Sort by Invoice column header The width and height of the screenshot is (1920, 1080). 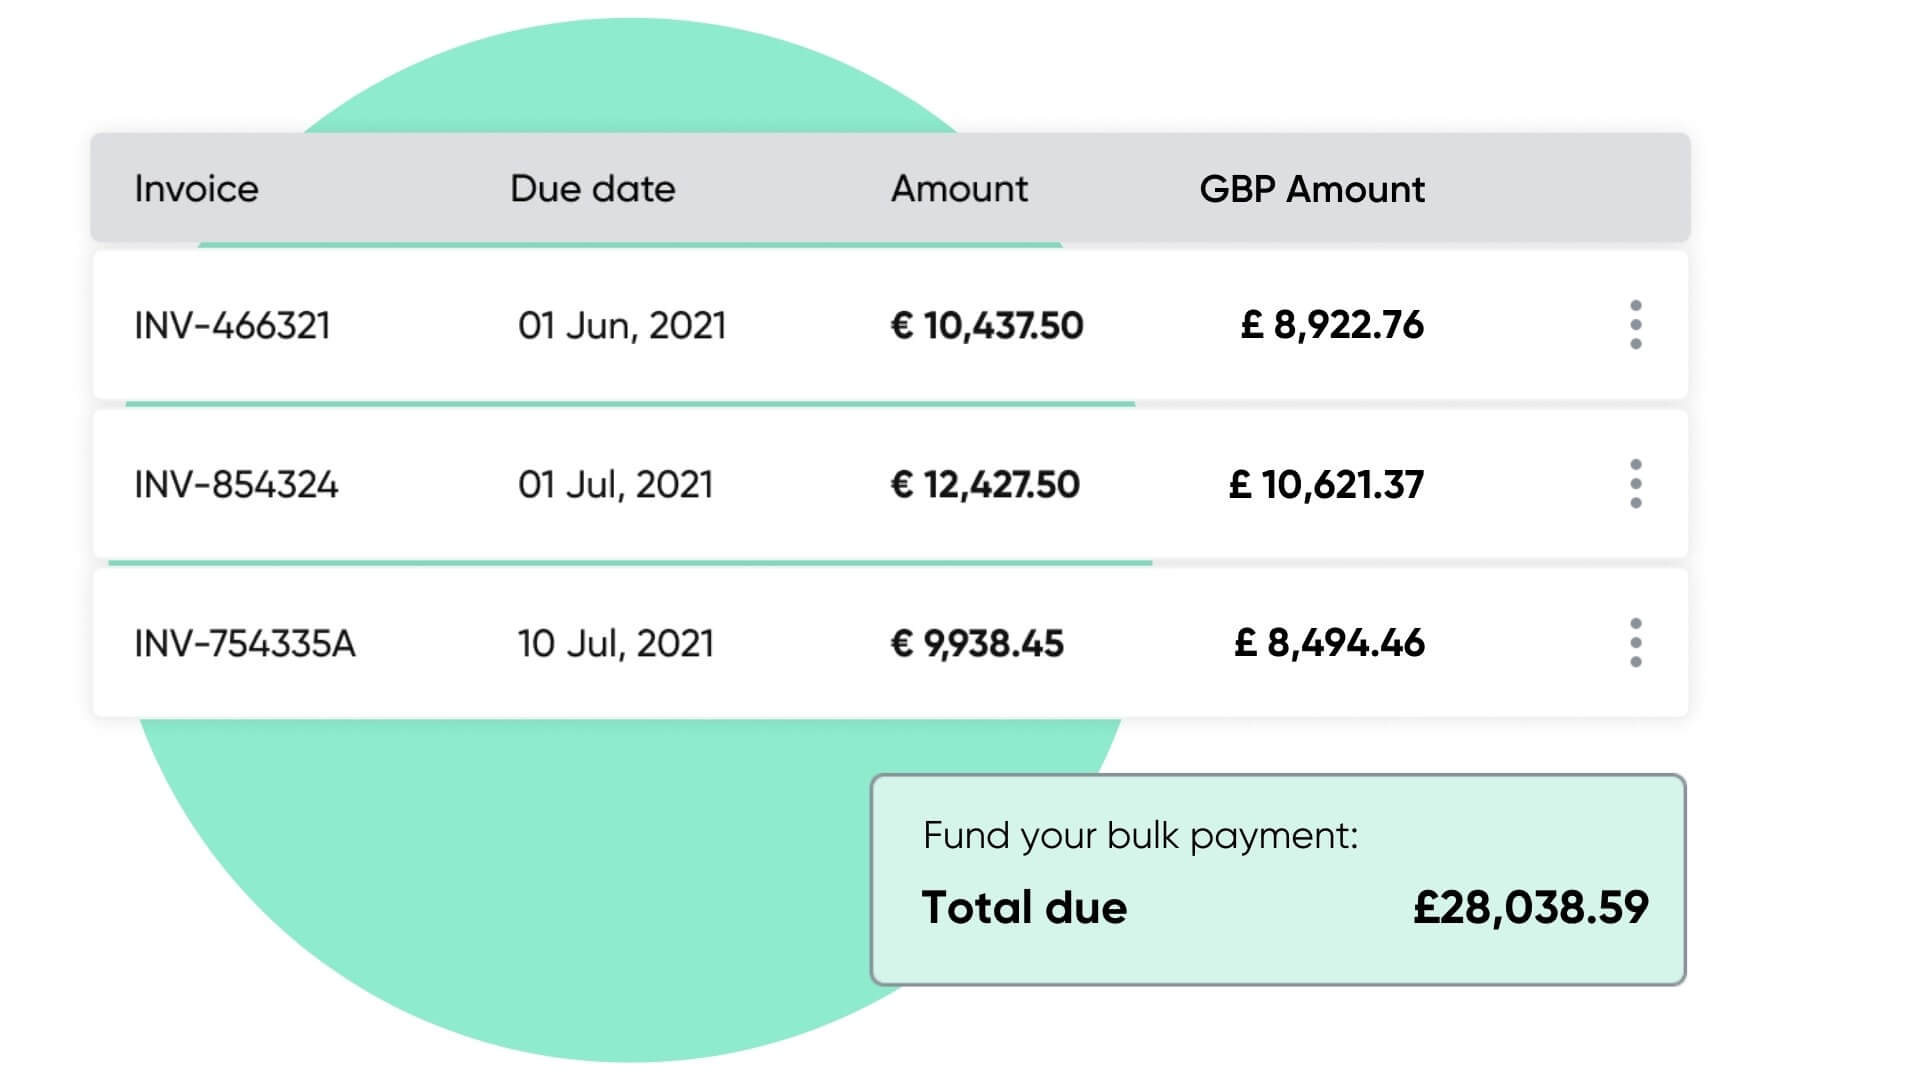click(x=196, y=189)
